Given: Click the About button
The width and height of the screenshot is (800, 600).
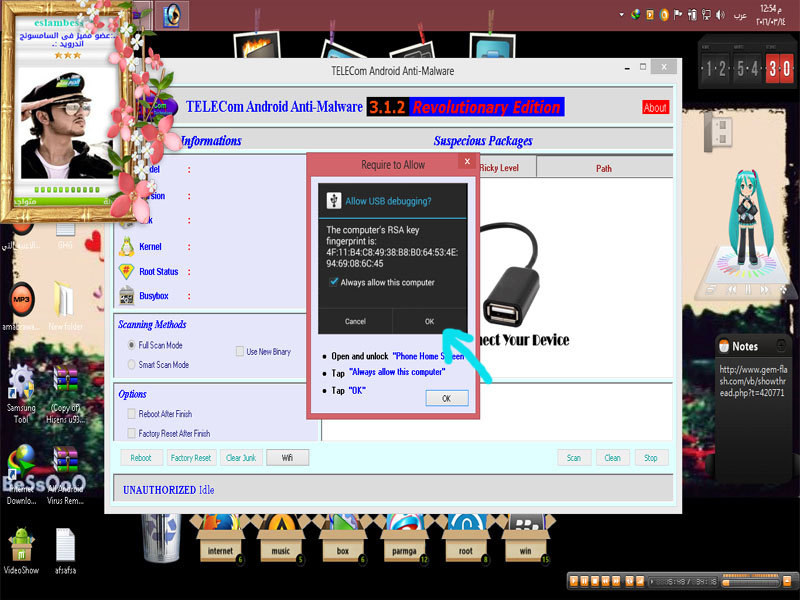Looking at the screenshot, I should 655,108.
